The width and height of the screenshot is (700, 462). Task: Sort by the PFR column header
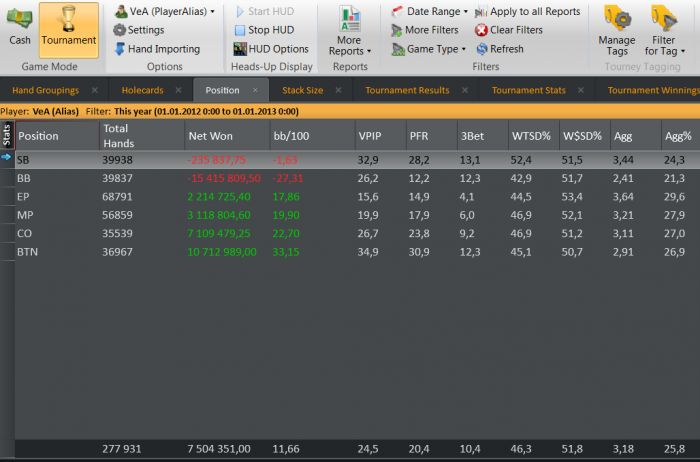coord(431,136)
